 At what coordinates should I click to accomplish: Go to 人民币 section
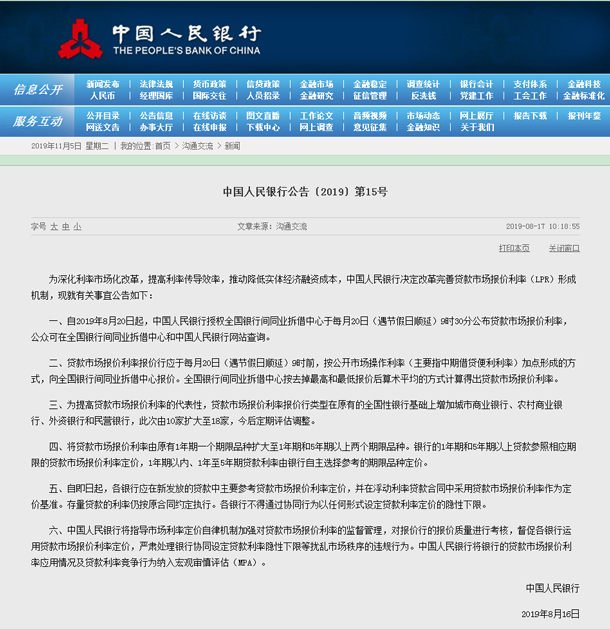pyautogui.click(x=103, y=96)
